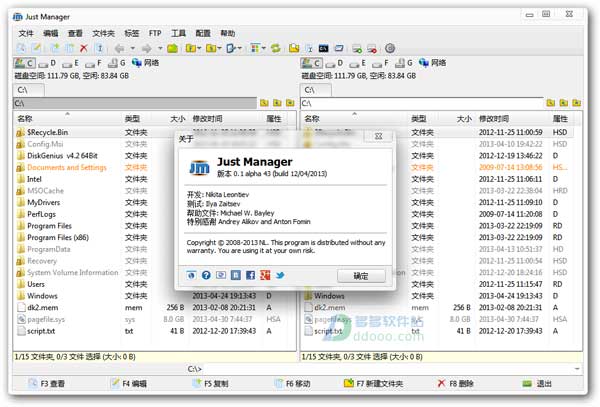Select drive E in the left panel

point(71,63)
